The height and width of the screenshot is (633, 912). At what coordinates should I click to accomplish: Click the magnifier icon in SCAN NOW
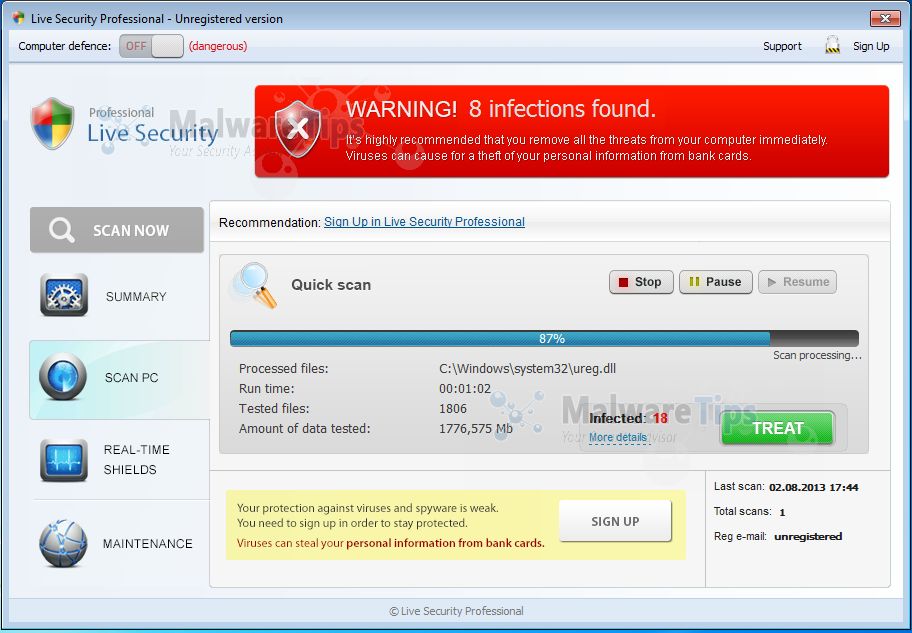pos(62,230)
